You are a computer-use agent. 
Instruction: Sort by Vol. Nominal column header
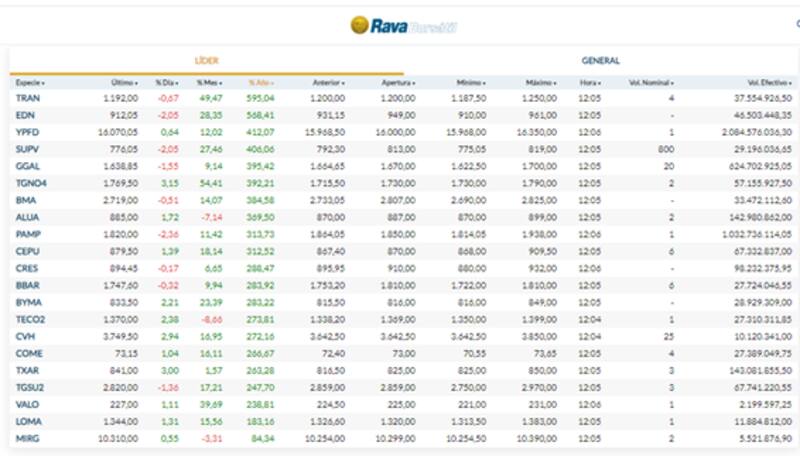pos(651,82)
